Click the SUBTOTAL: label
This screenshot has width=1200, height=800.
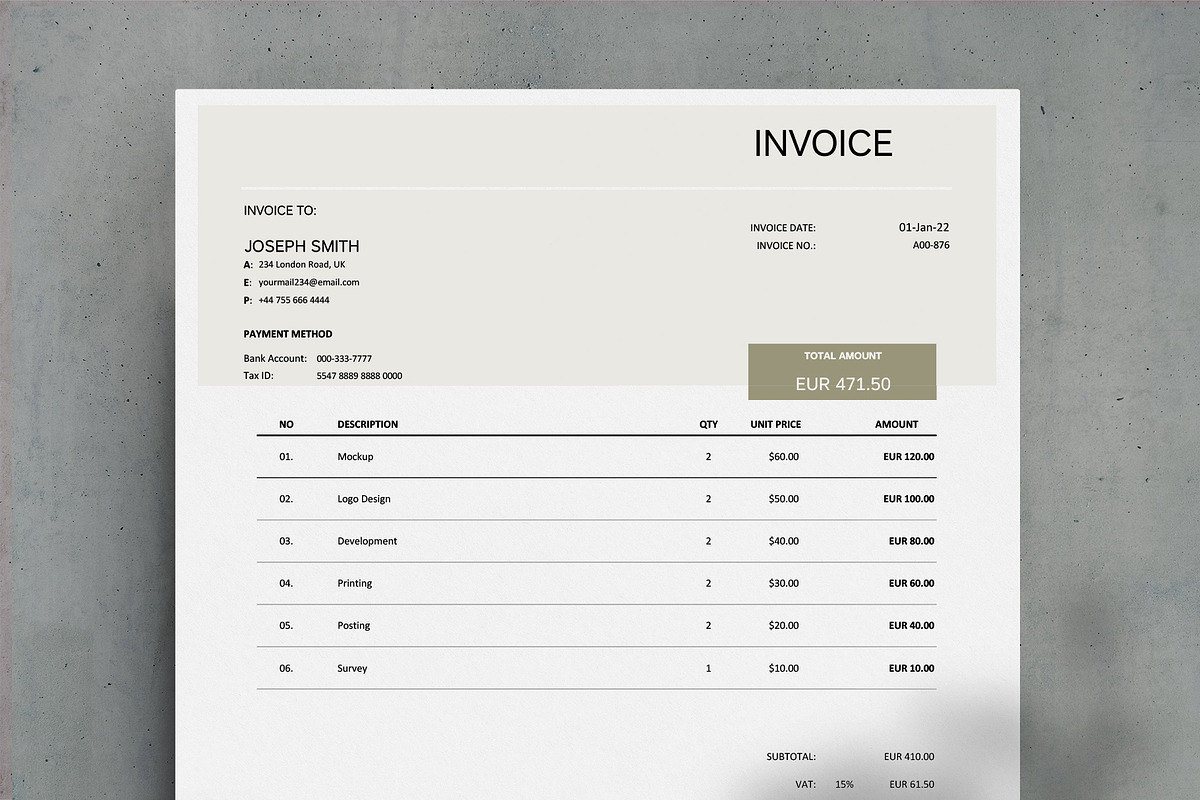click(x=791, y=757)
